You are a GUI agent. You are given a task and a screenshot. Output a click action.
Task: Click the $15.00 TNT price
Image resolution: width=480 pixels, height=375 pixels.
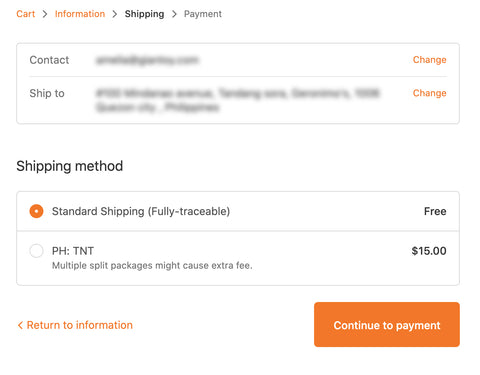(429, 251)
